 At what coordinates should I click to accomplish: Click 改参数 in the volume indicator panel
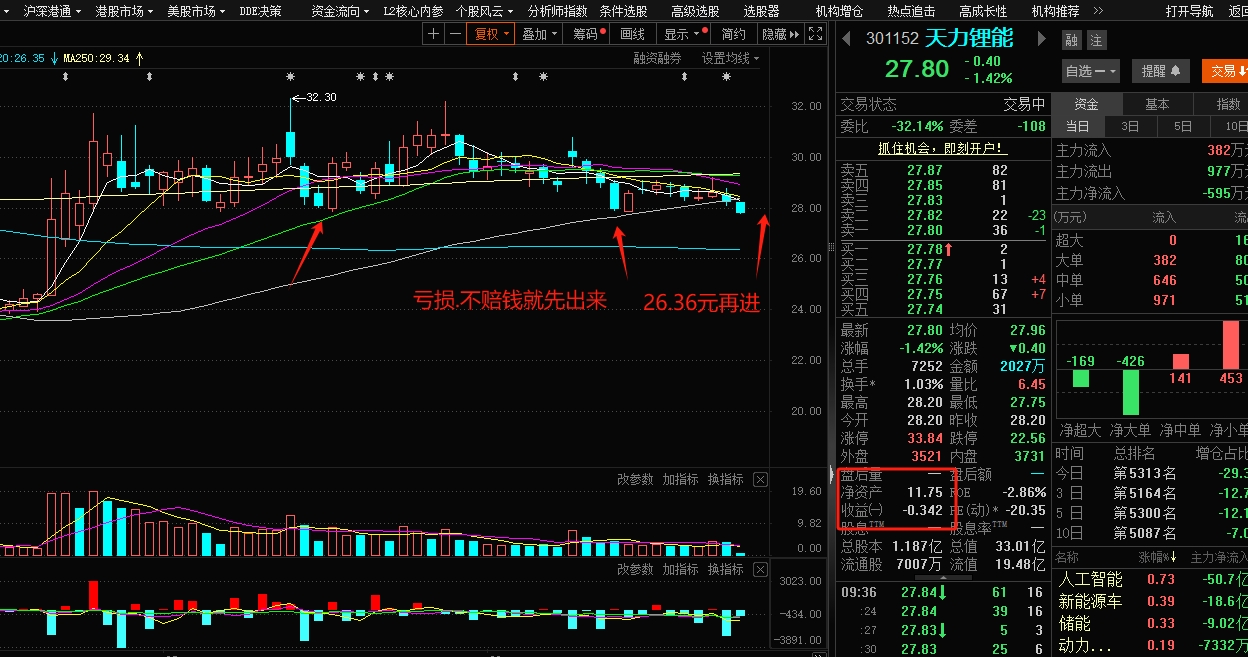[x=635, y=480]
